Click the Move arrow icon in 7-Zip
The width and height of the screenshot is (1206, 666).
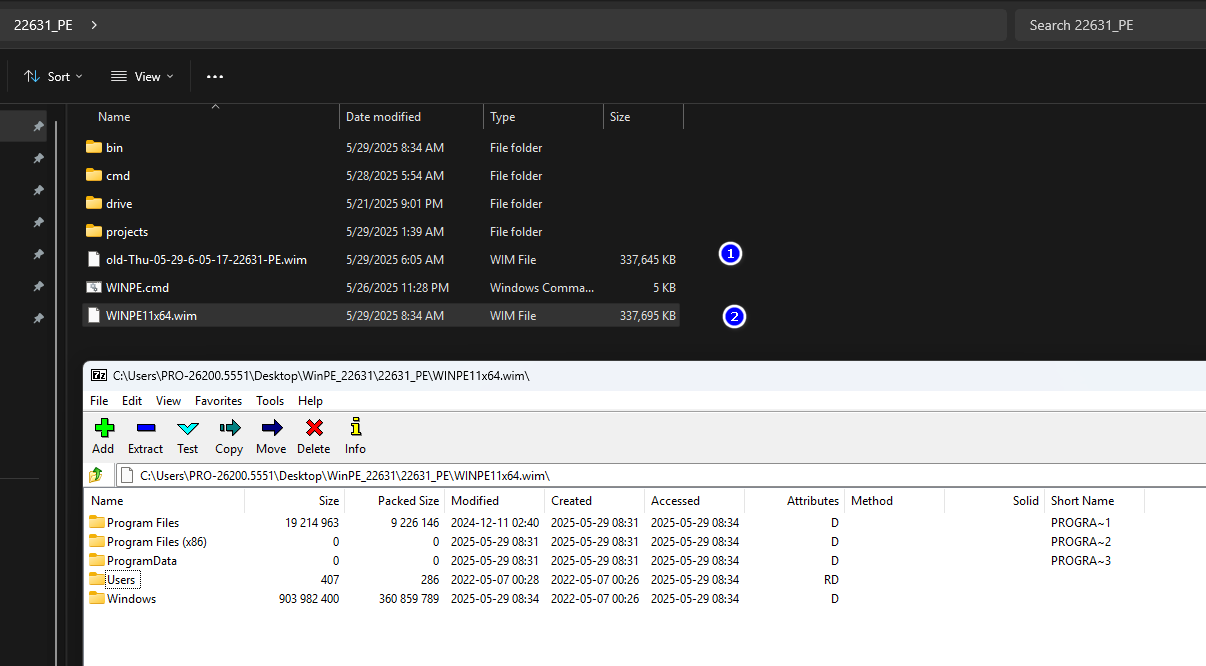[x=271, y=428]
